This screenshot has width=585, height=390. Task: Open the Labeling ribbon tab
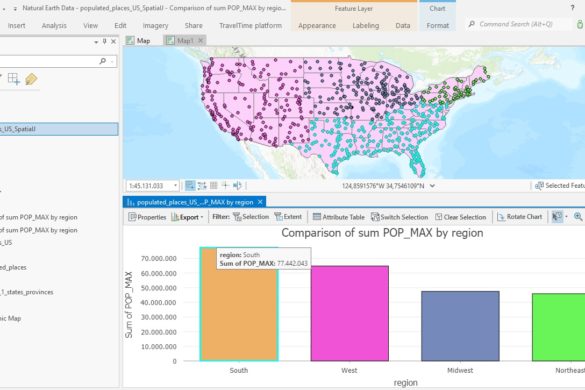click(x=366, y=25)
